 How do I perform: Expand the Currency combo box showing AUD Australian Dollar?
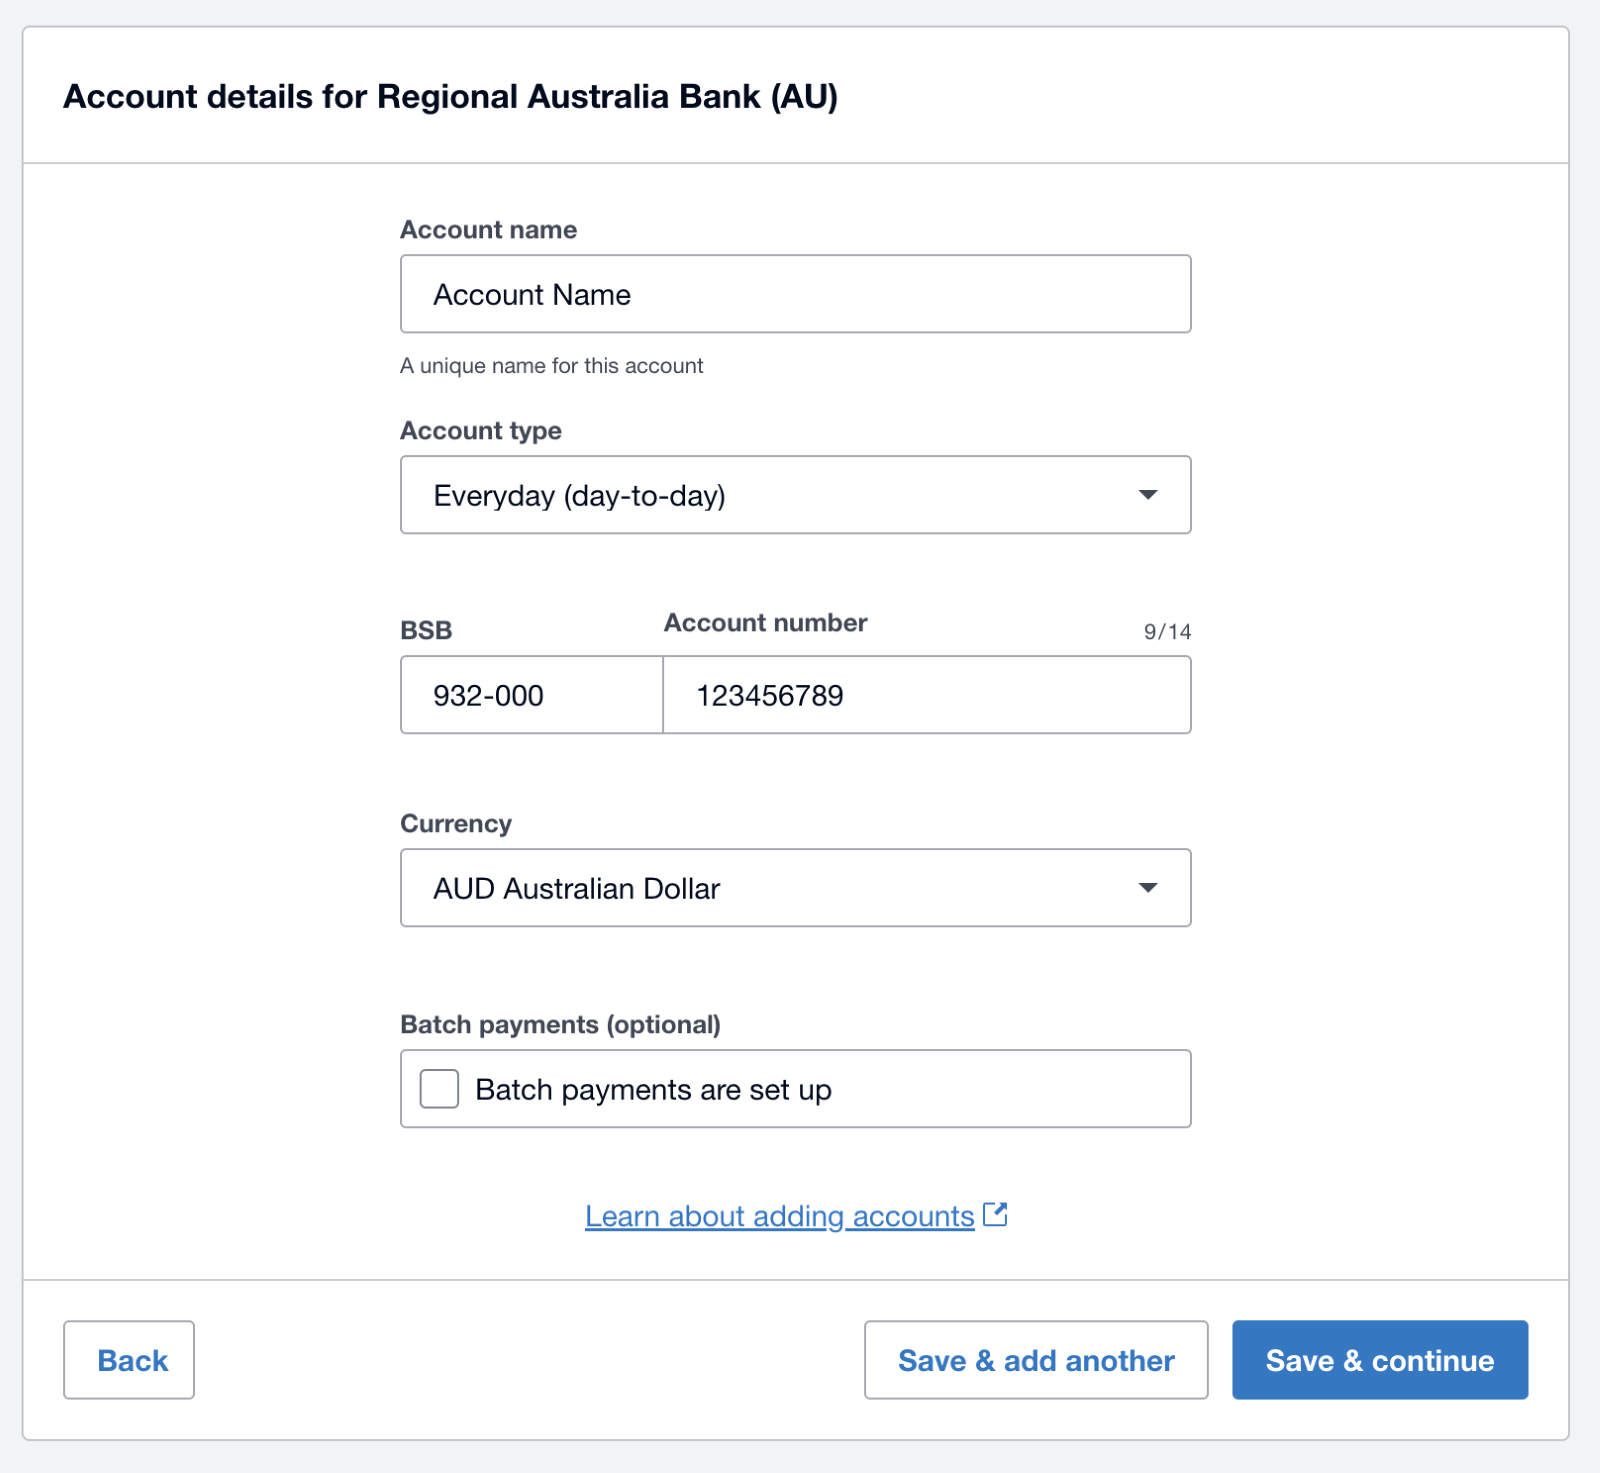click(795, 888)
